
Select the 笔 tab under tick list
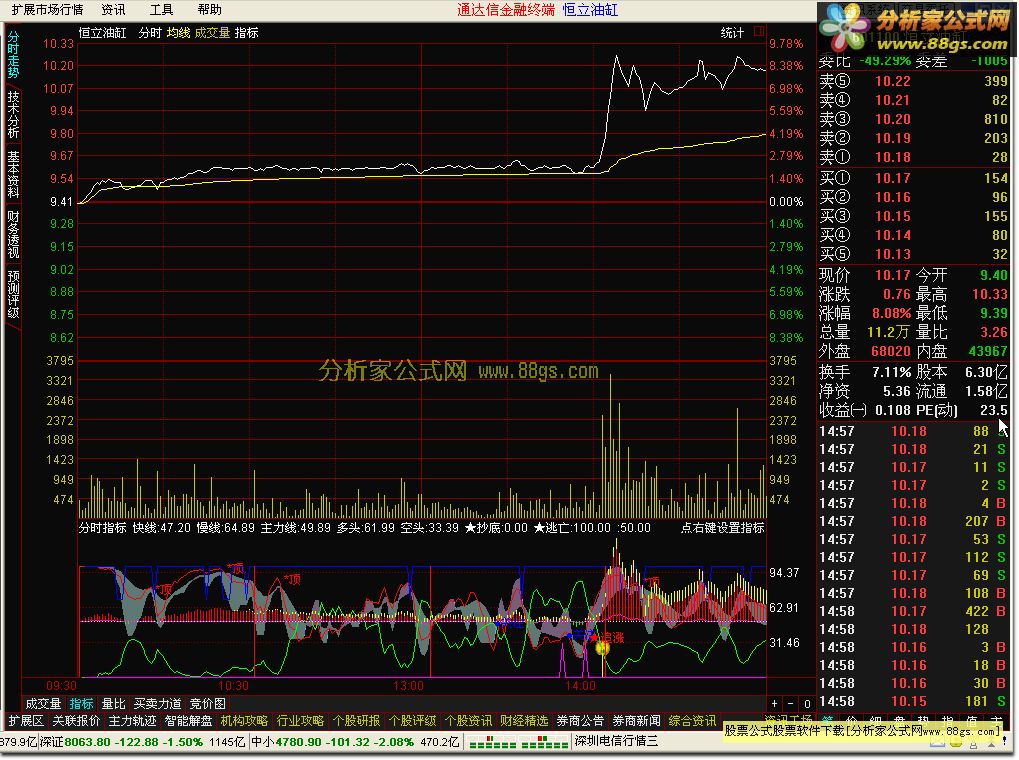point(828,719)
